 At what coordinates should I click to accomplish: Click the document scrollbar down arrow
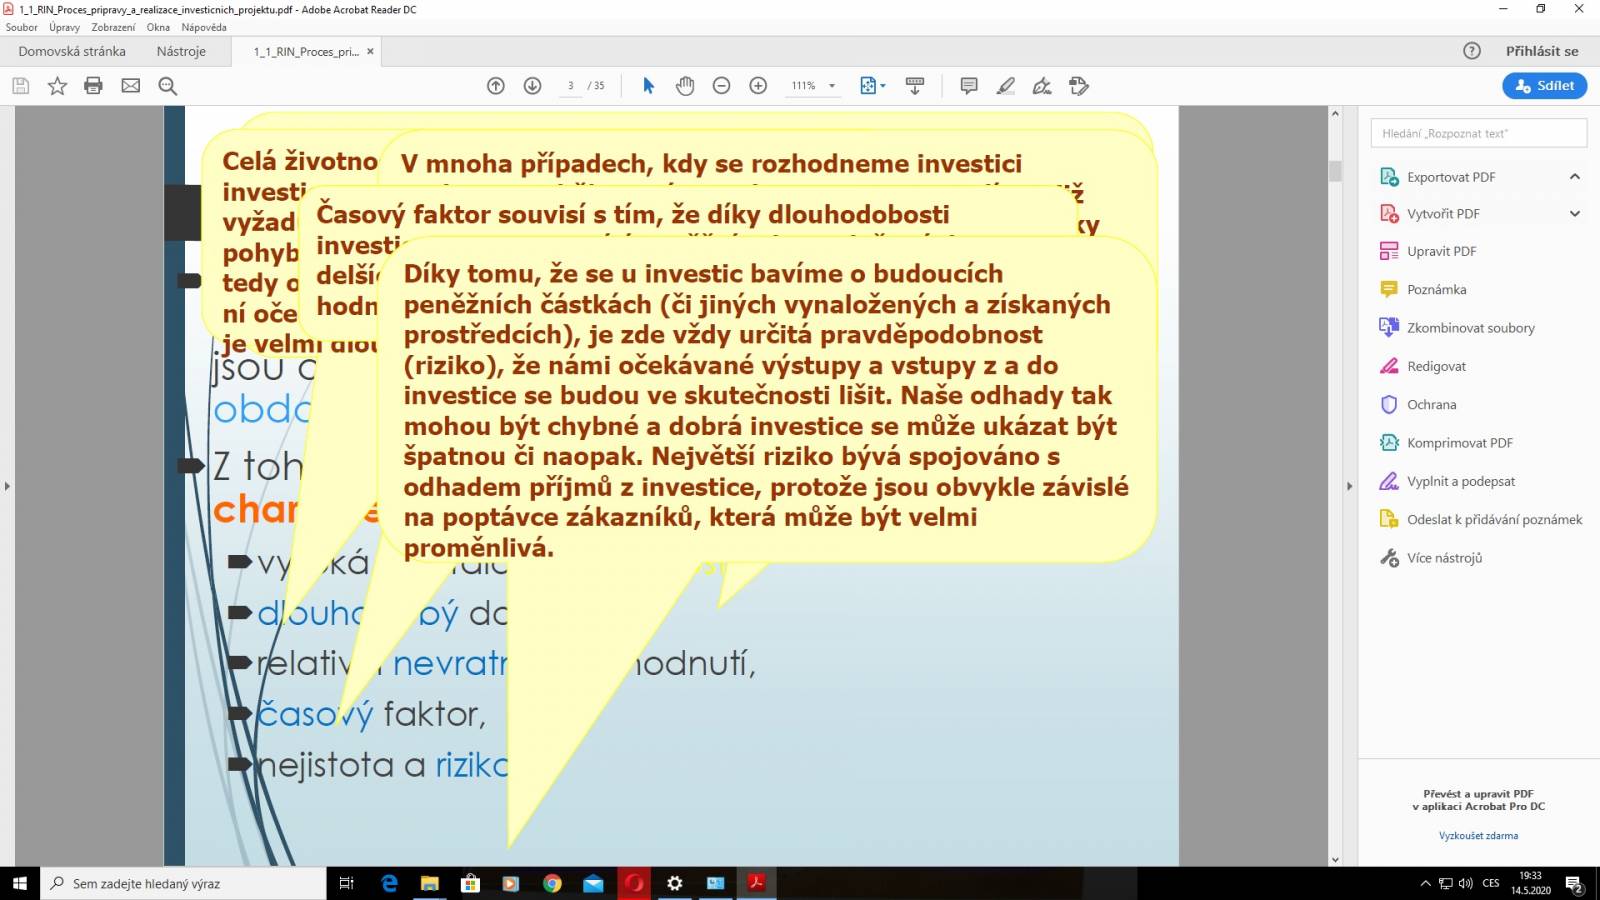(x=1335, y=860)
